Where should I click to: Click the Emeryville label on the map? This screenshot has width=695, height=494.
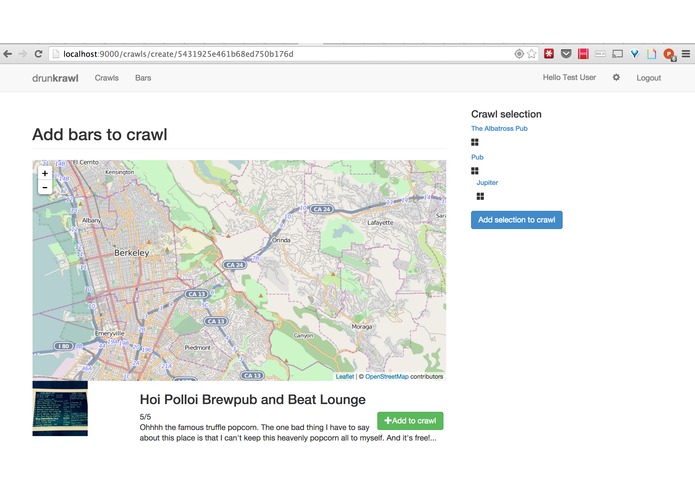click(109, 333)
